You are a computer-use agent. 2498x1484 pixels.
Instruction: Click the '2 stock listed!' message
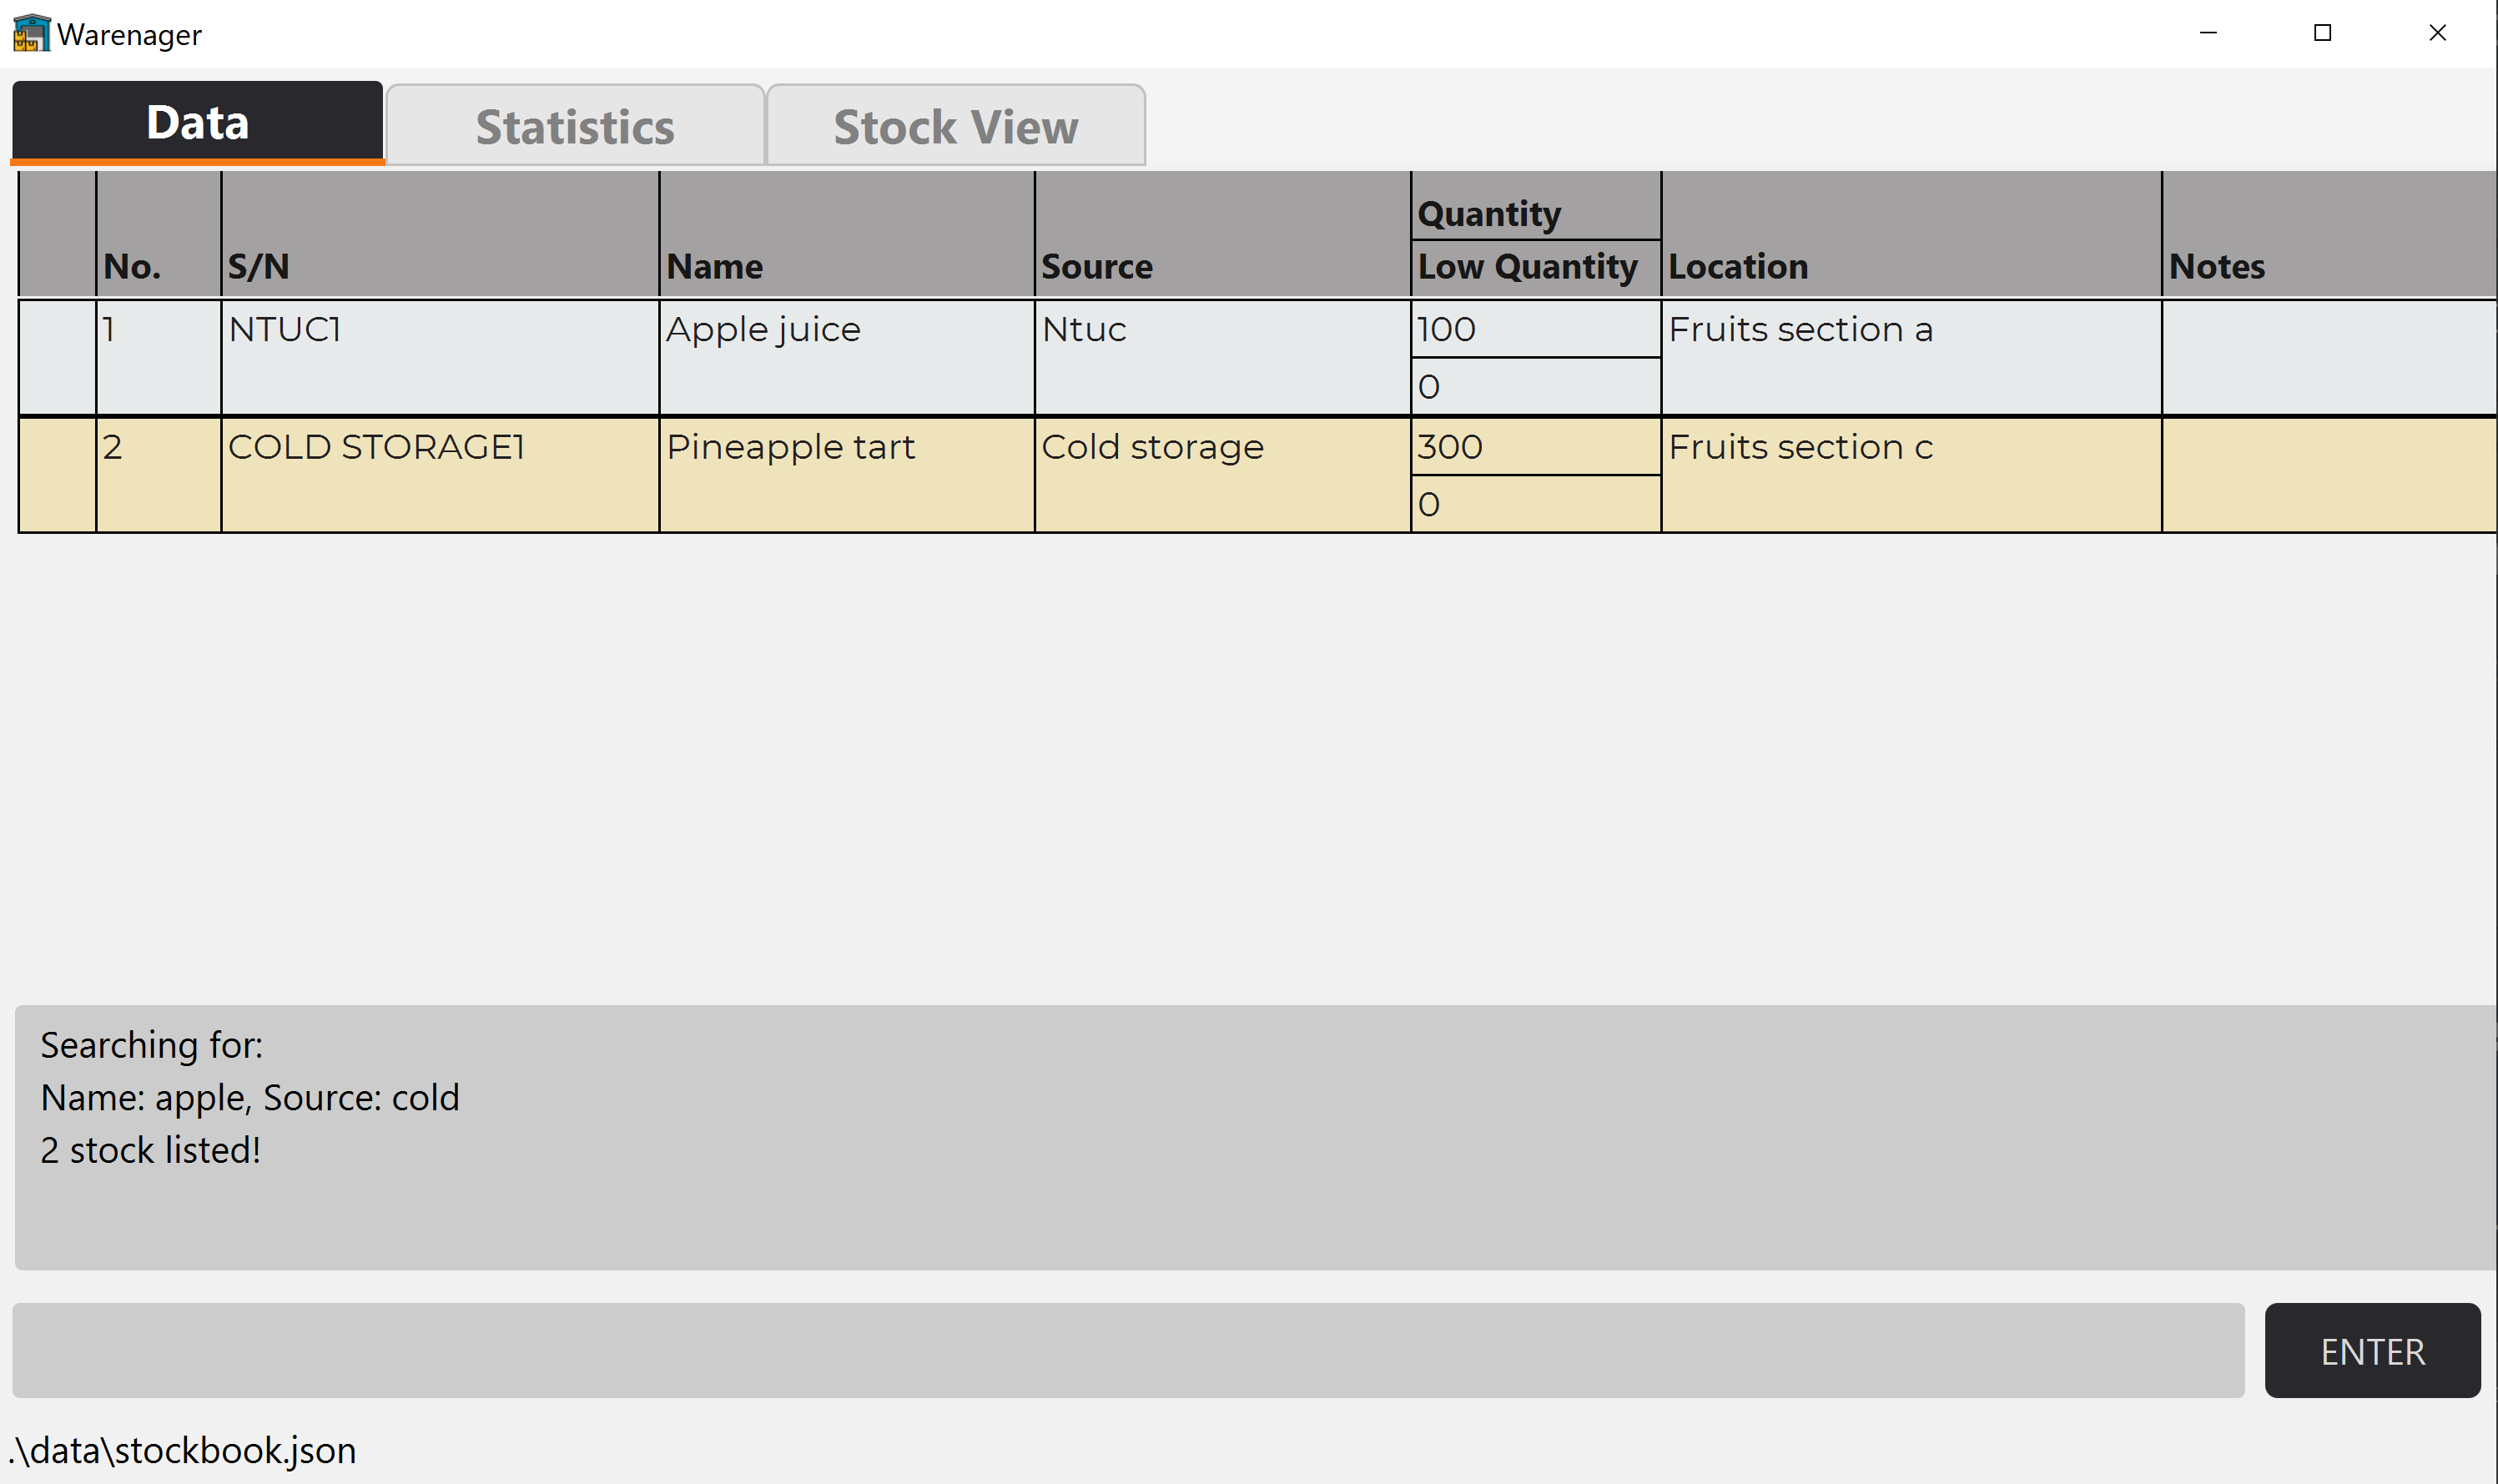[150, 1150]
